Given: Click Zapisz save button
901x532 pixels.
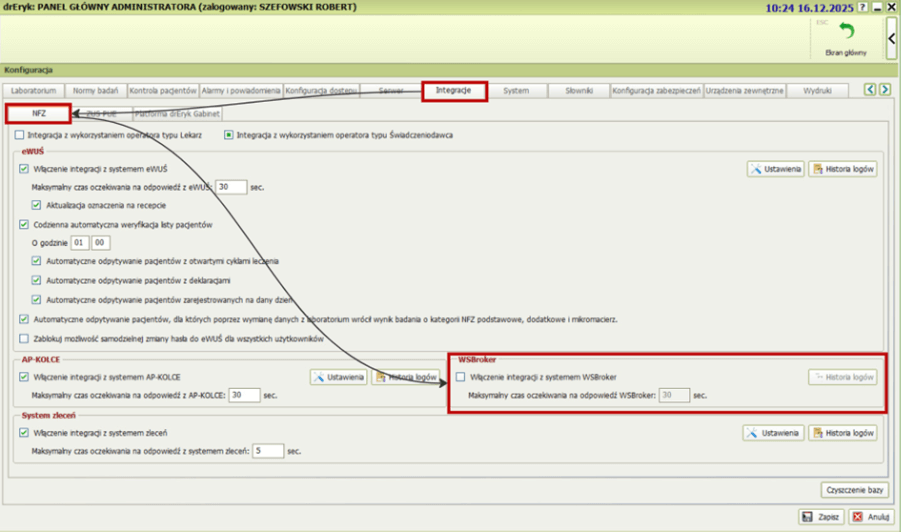Looking at the screenshot, I should tap(820, 517).
